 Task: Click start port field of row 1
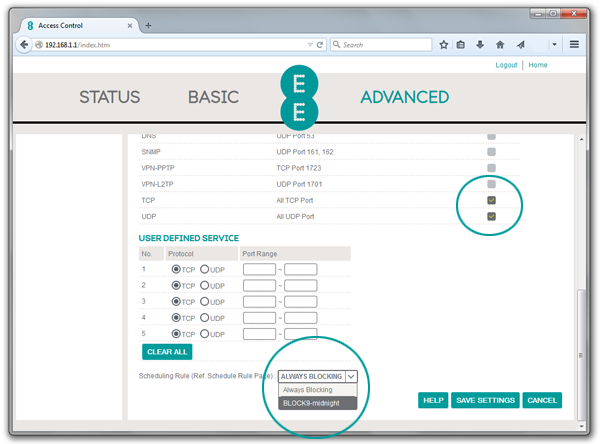point(259,269)
